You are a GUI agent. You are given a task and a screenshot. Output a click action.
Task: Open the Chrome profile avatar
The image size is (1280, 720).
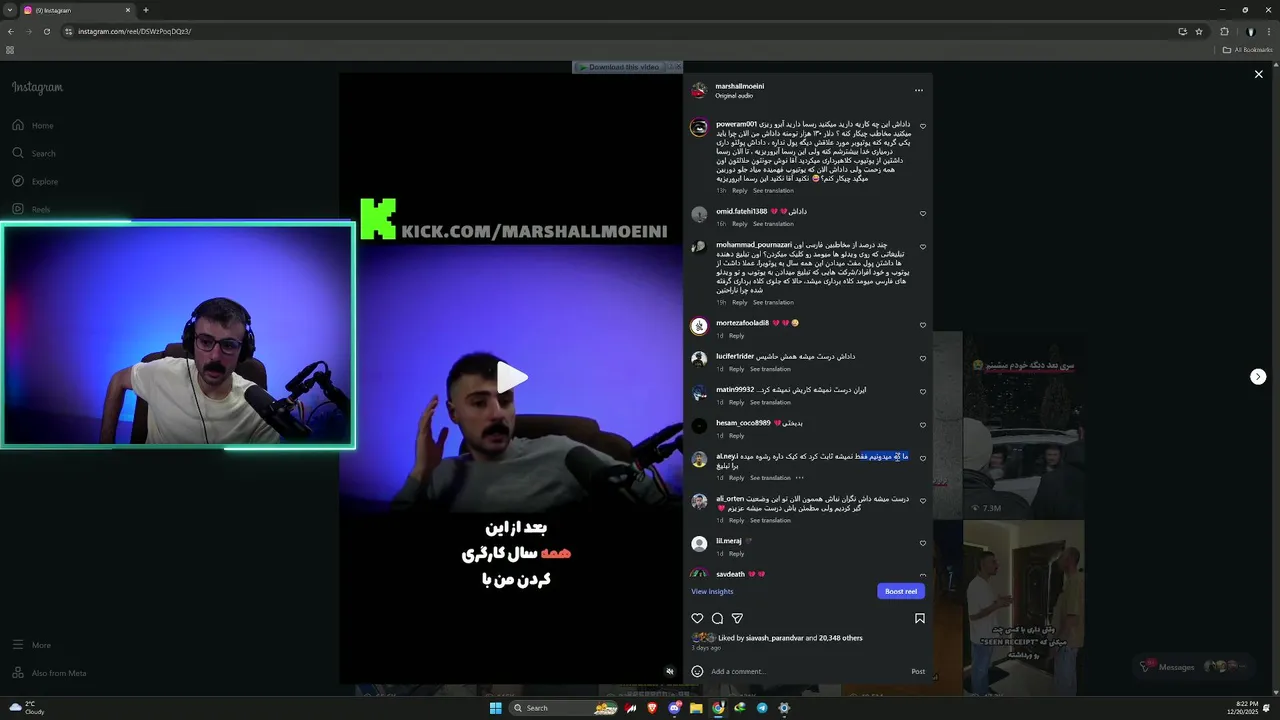1250,31
